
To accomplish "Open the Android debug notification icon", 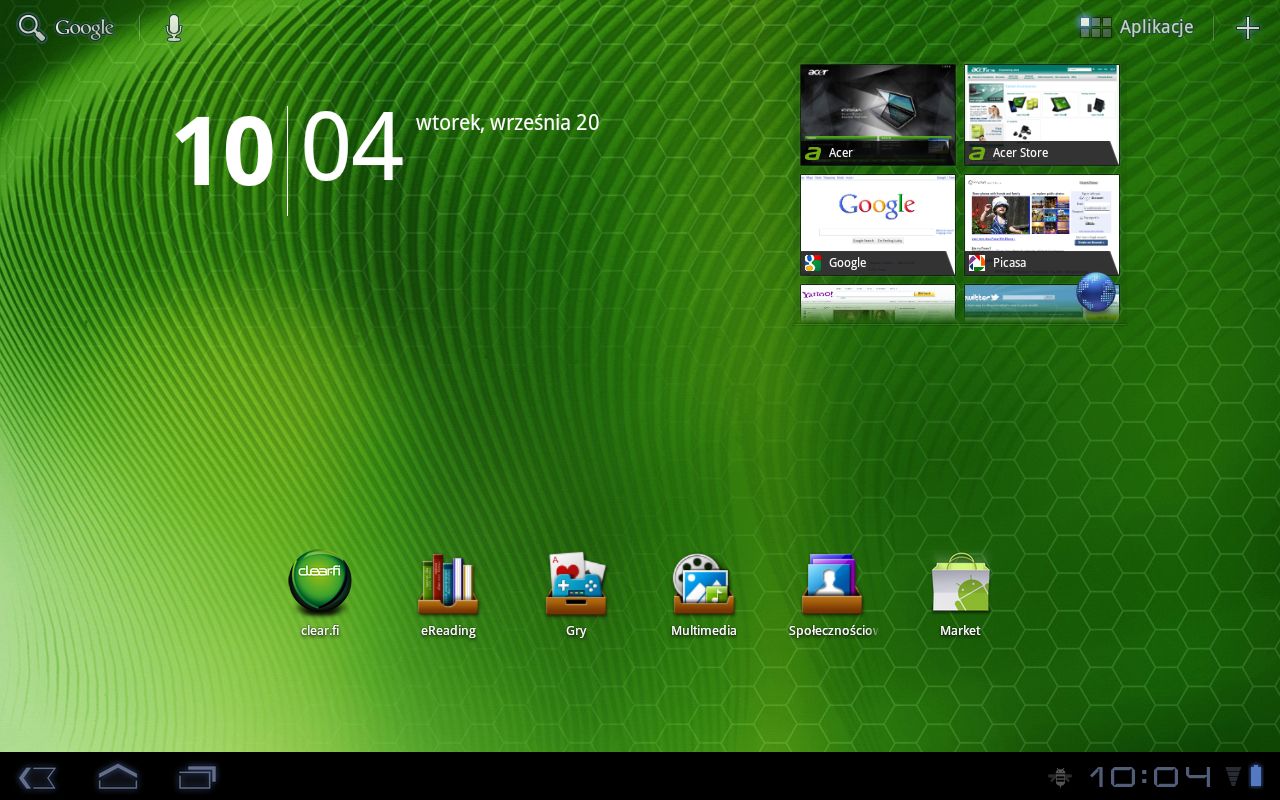I will point(1059,777).
